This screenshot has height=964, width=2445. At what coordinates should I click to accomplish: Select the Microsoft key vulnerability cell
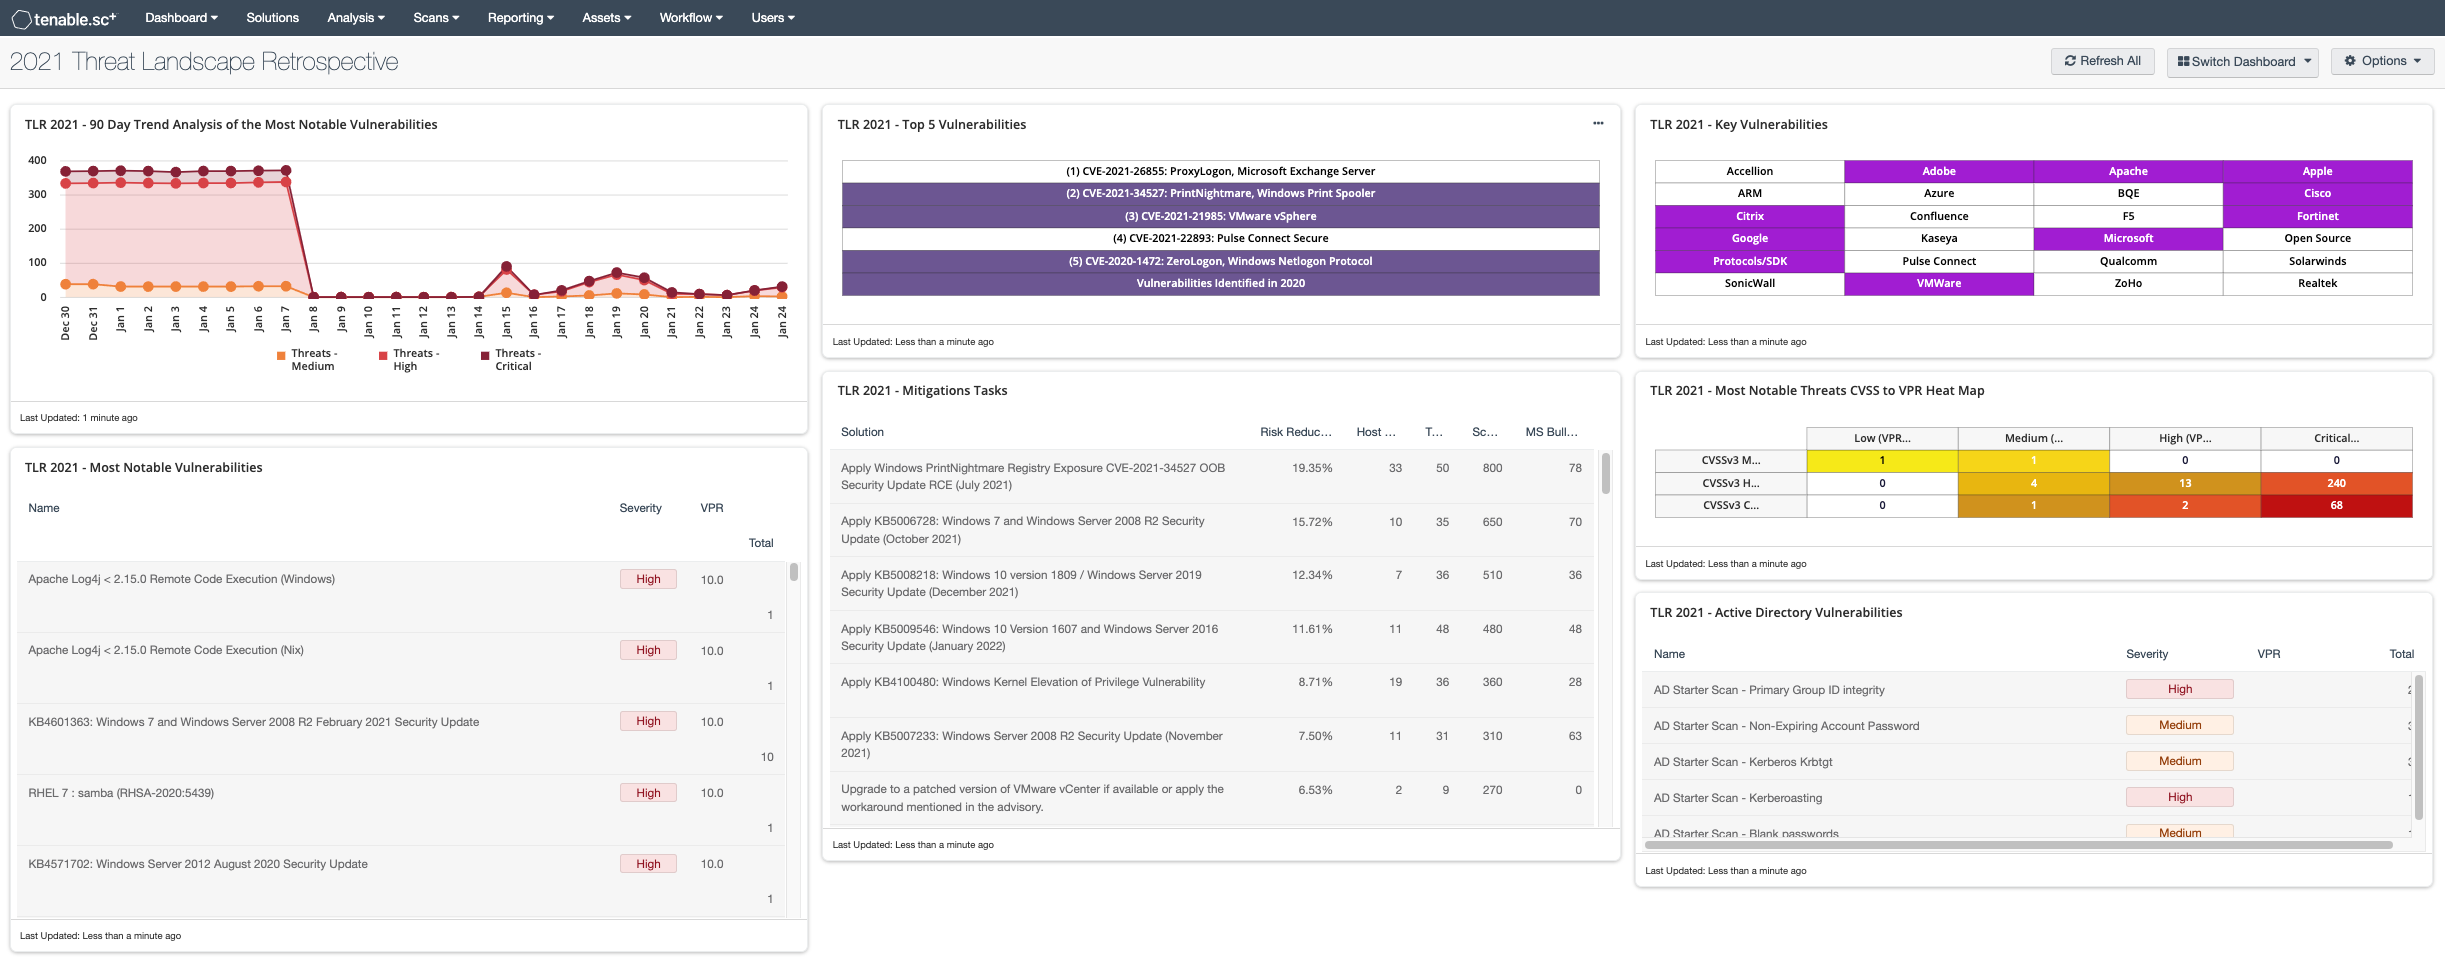pos(2128,238)
